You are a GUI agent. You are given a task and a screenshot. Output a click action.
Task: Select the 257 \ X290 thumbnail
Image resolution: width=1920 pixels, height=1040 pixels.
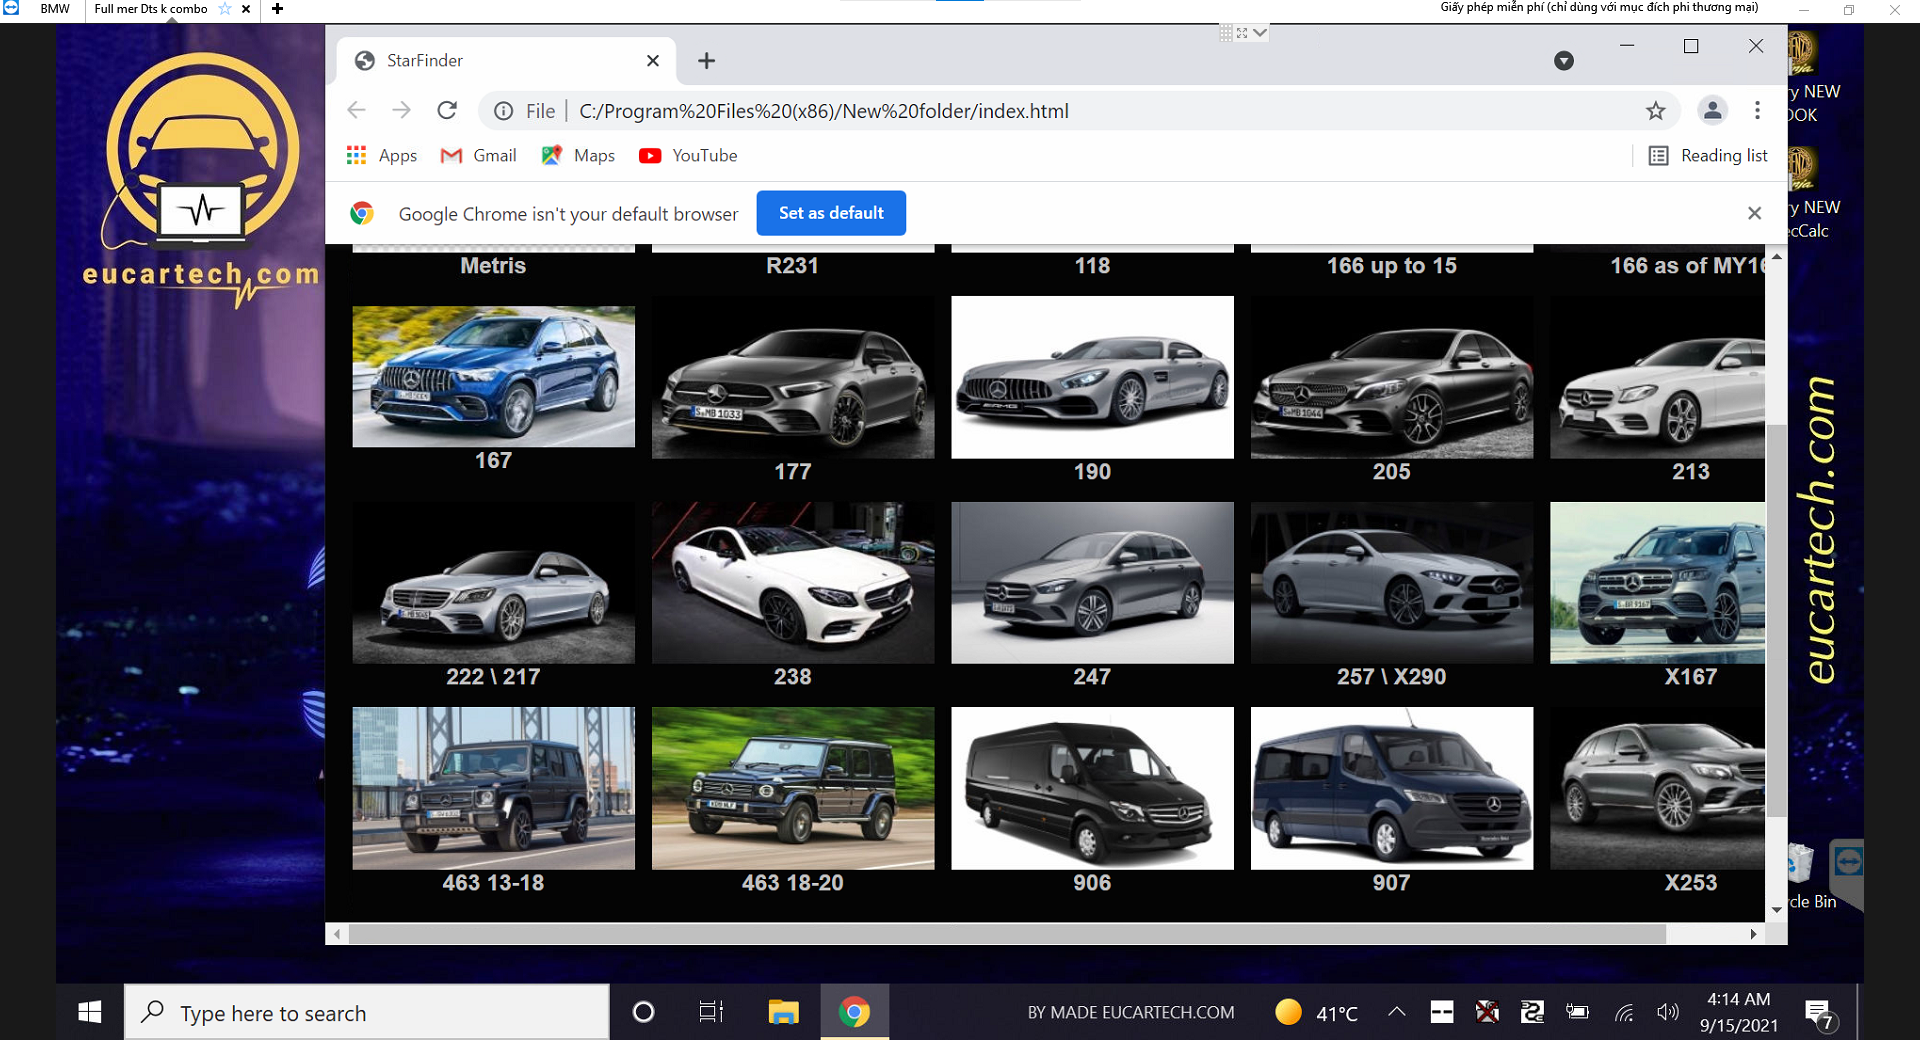click(x=1392, y=583)
